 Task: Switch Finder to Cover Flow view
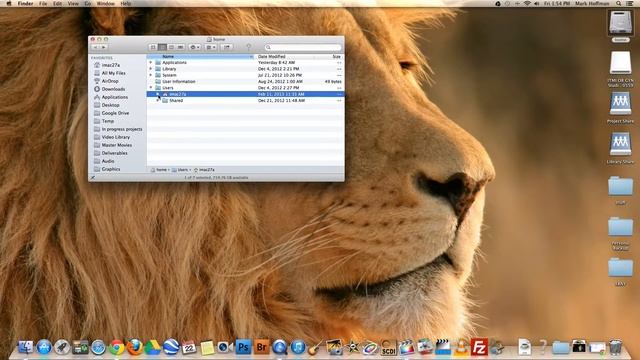(180, 47)
